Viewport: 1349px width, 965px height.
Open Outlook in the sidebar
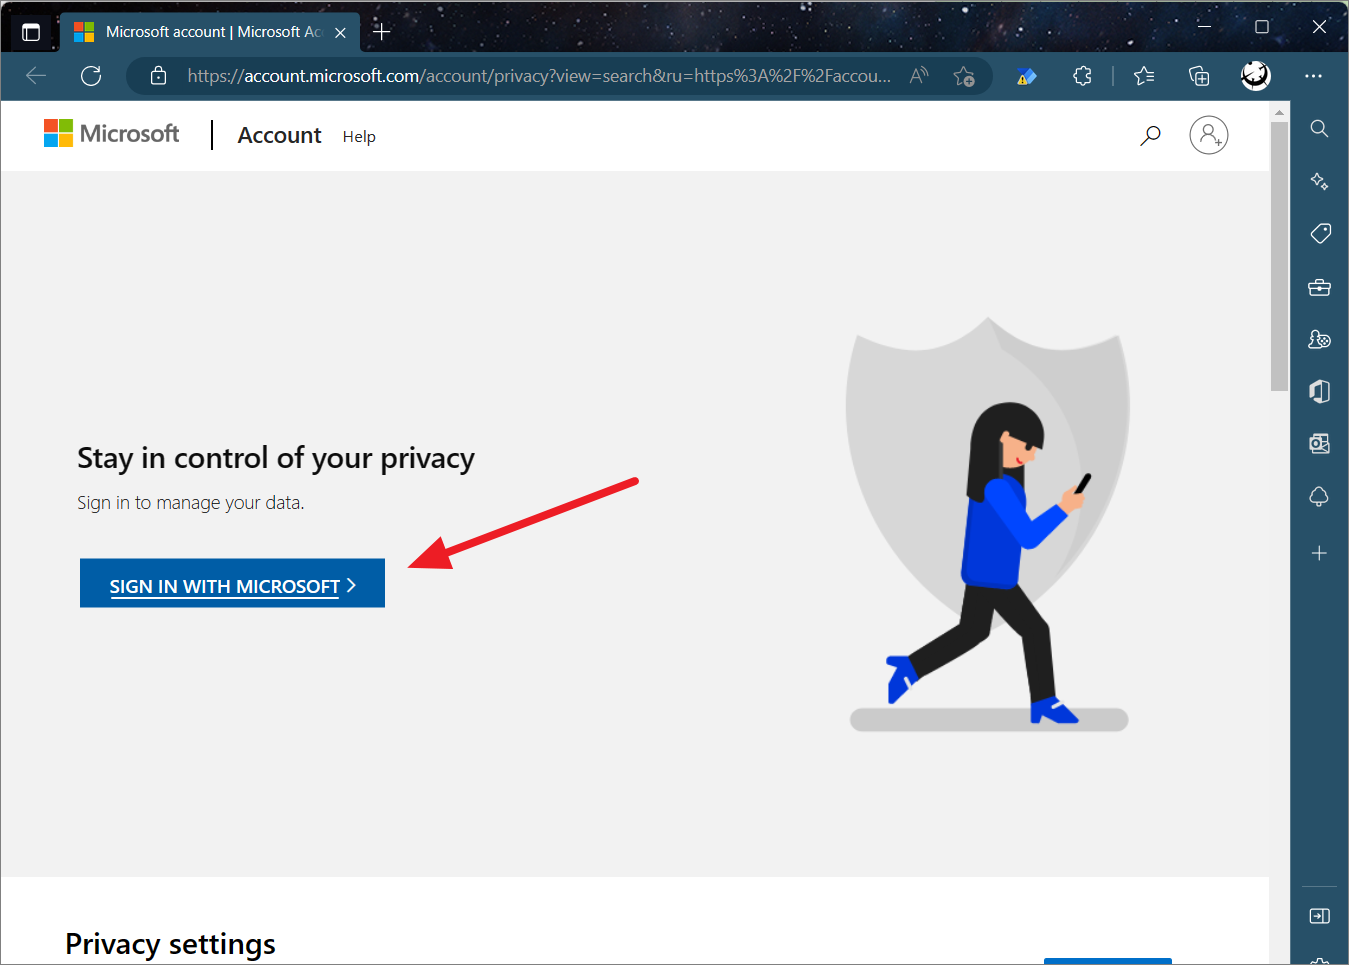coord(1319,443)
